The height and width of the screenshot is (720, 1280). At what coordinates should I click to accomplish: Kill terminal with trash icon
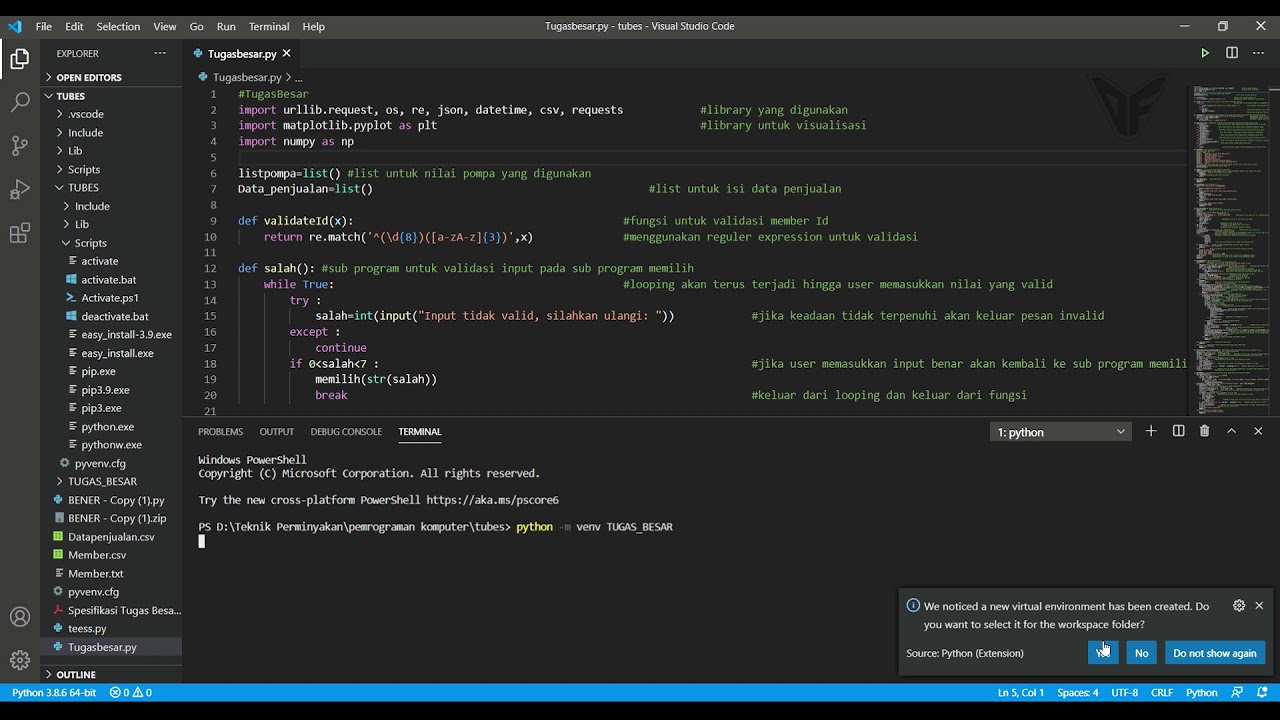point(1205,431)
